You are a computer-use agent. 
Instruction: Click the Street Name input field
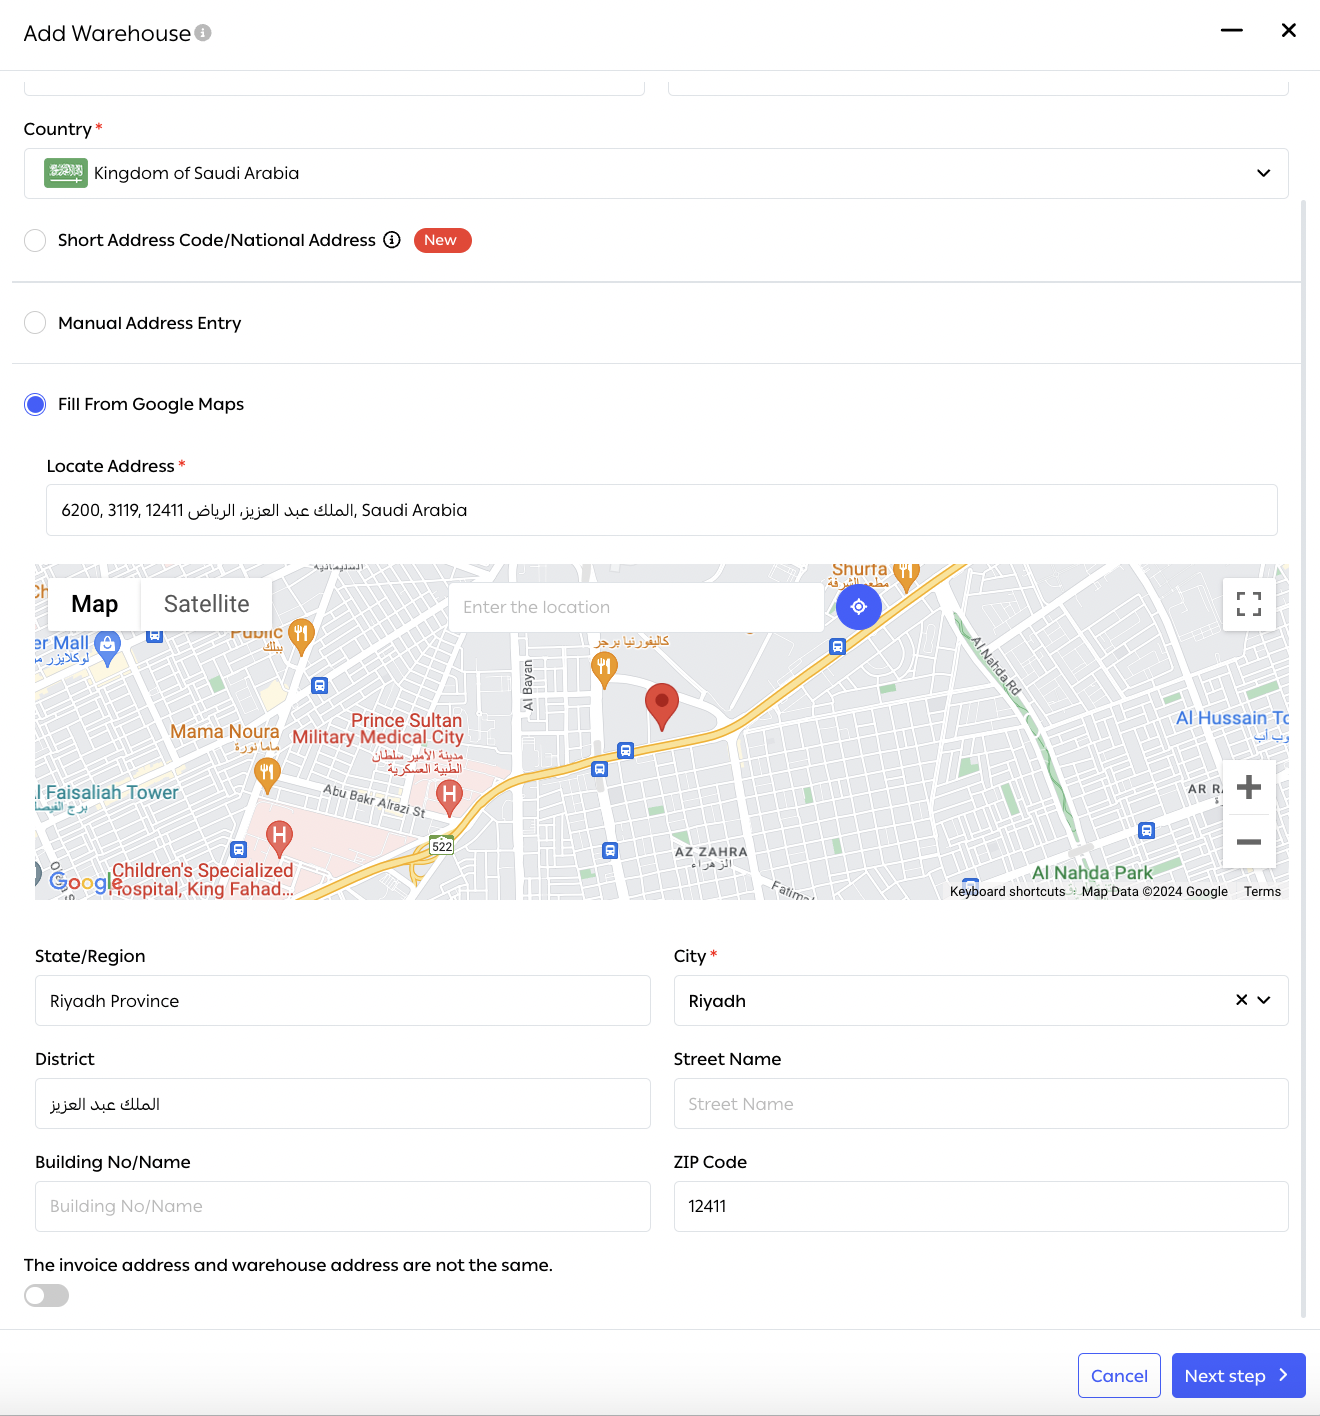981,1104
